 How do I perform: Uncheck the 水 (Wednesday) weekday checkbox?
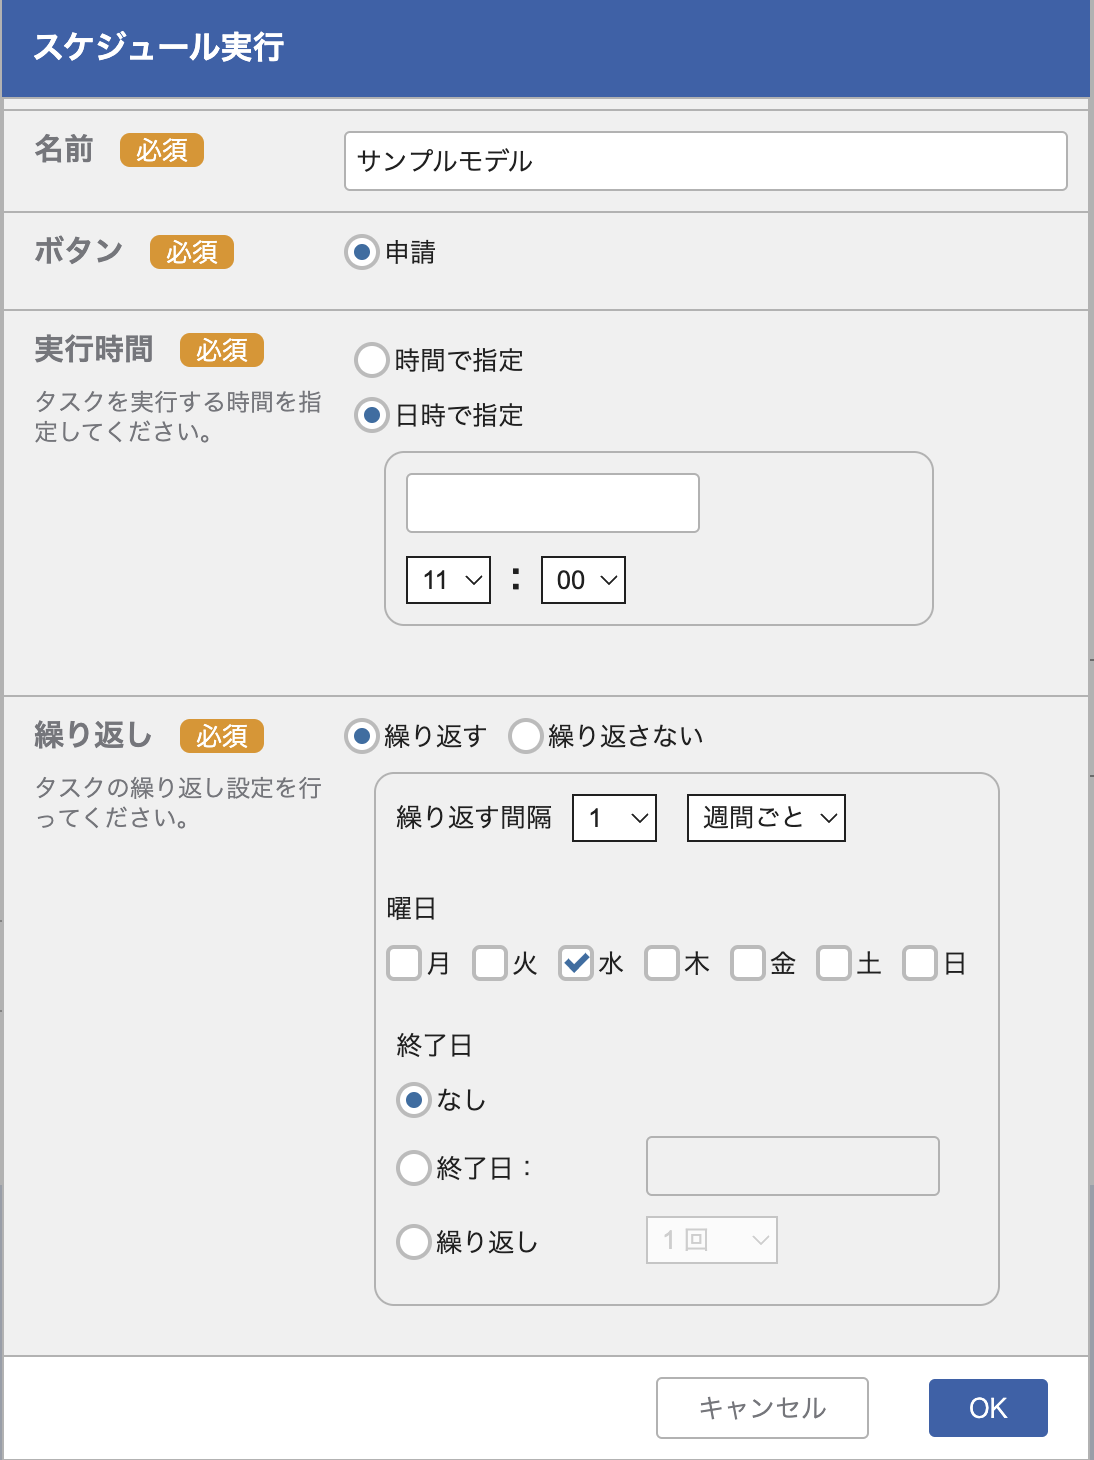[x=575, y=963]
